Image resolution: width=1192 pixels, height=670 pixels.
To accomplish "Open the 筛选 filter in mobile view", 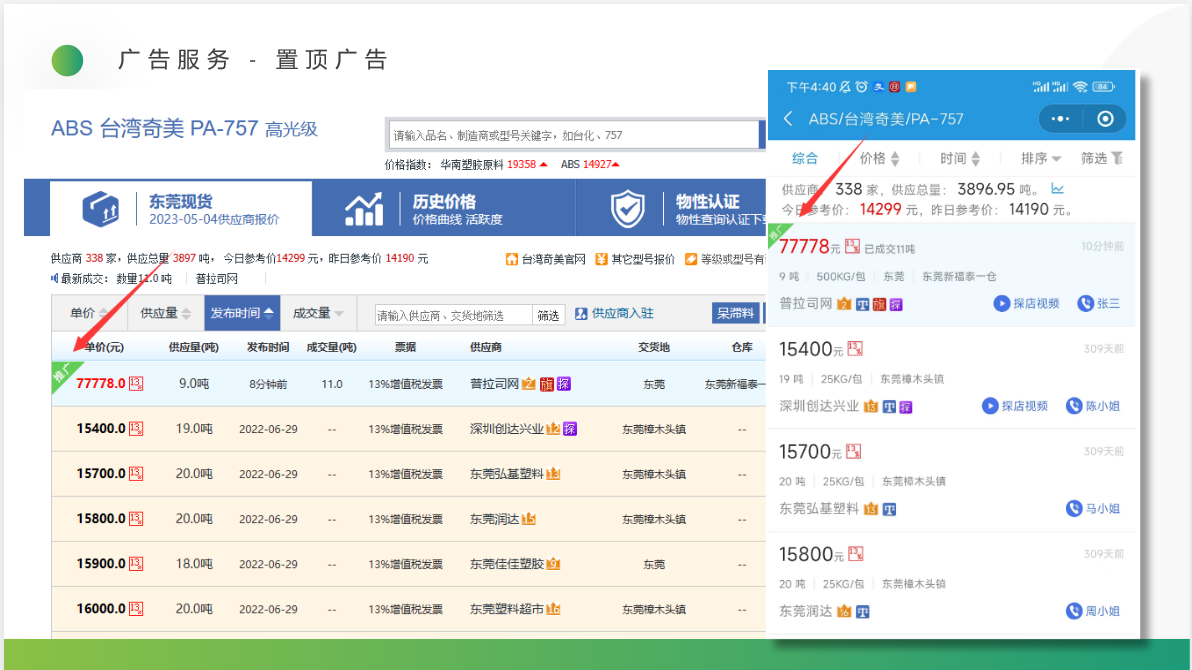I will click(1102, 158).
